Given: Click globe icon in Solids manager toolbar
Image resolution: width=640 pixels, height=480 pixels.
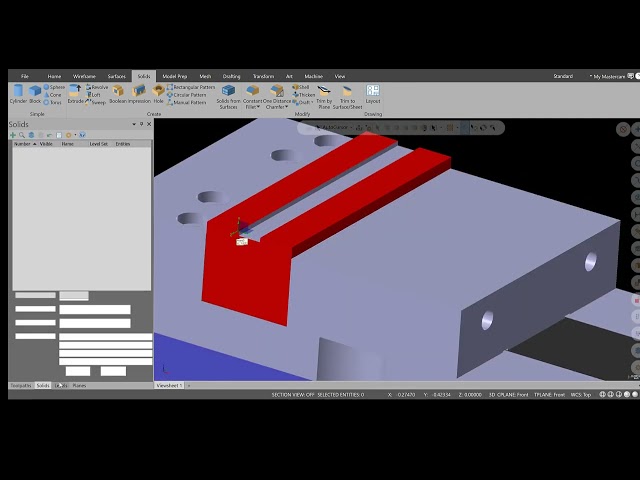Looking at the screenshot, I should point(31,135).
